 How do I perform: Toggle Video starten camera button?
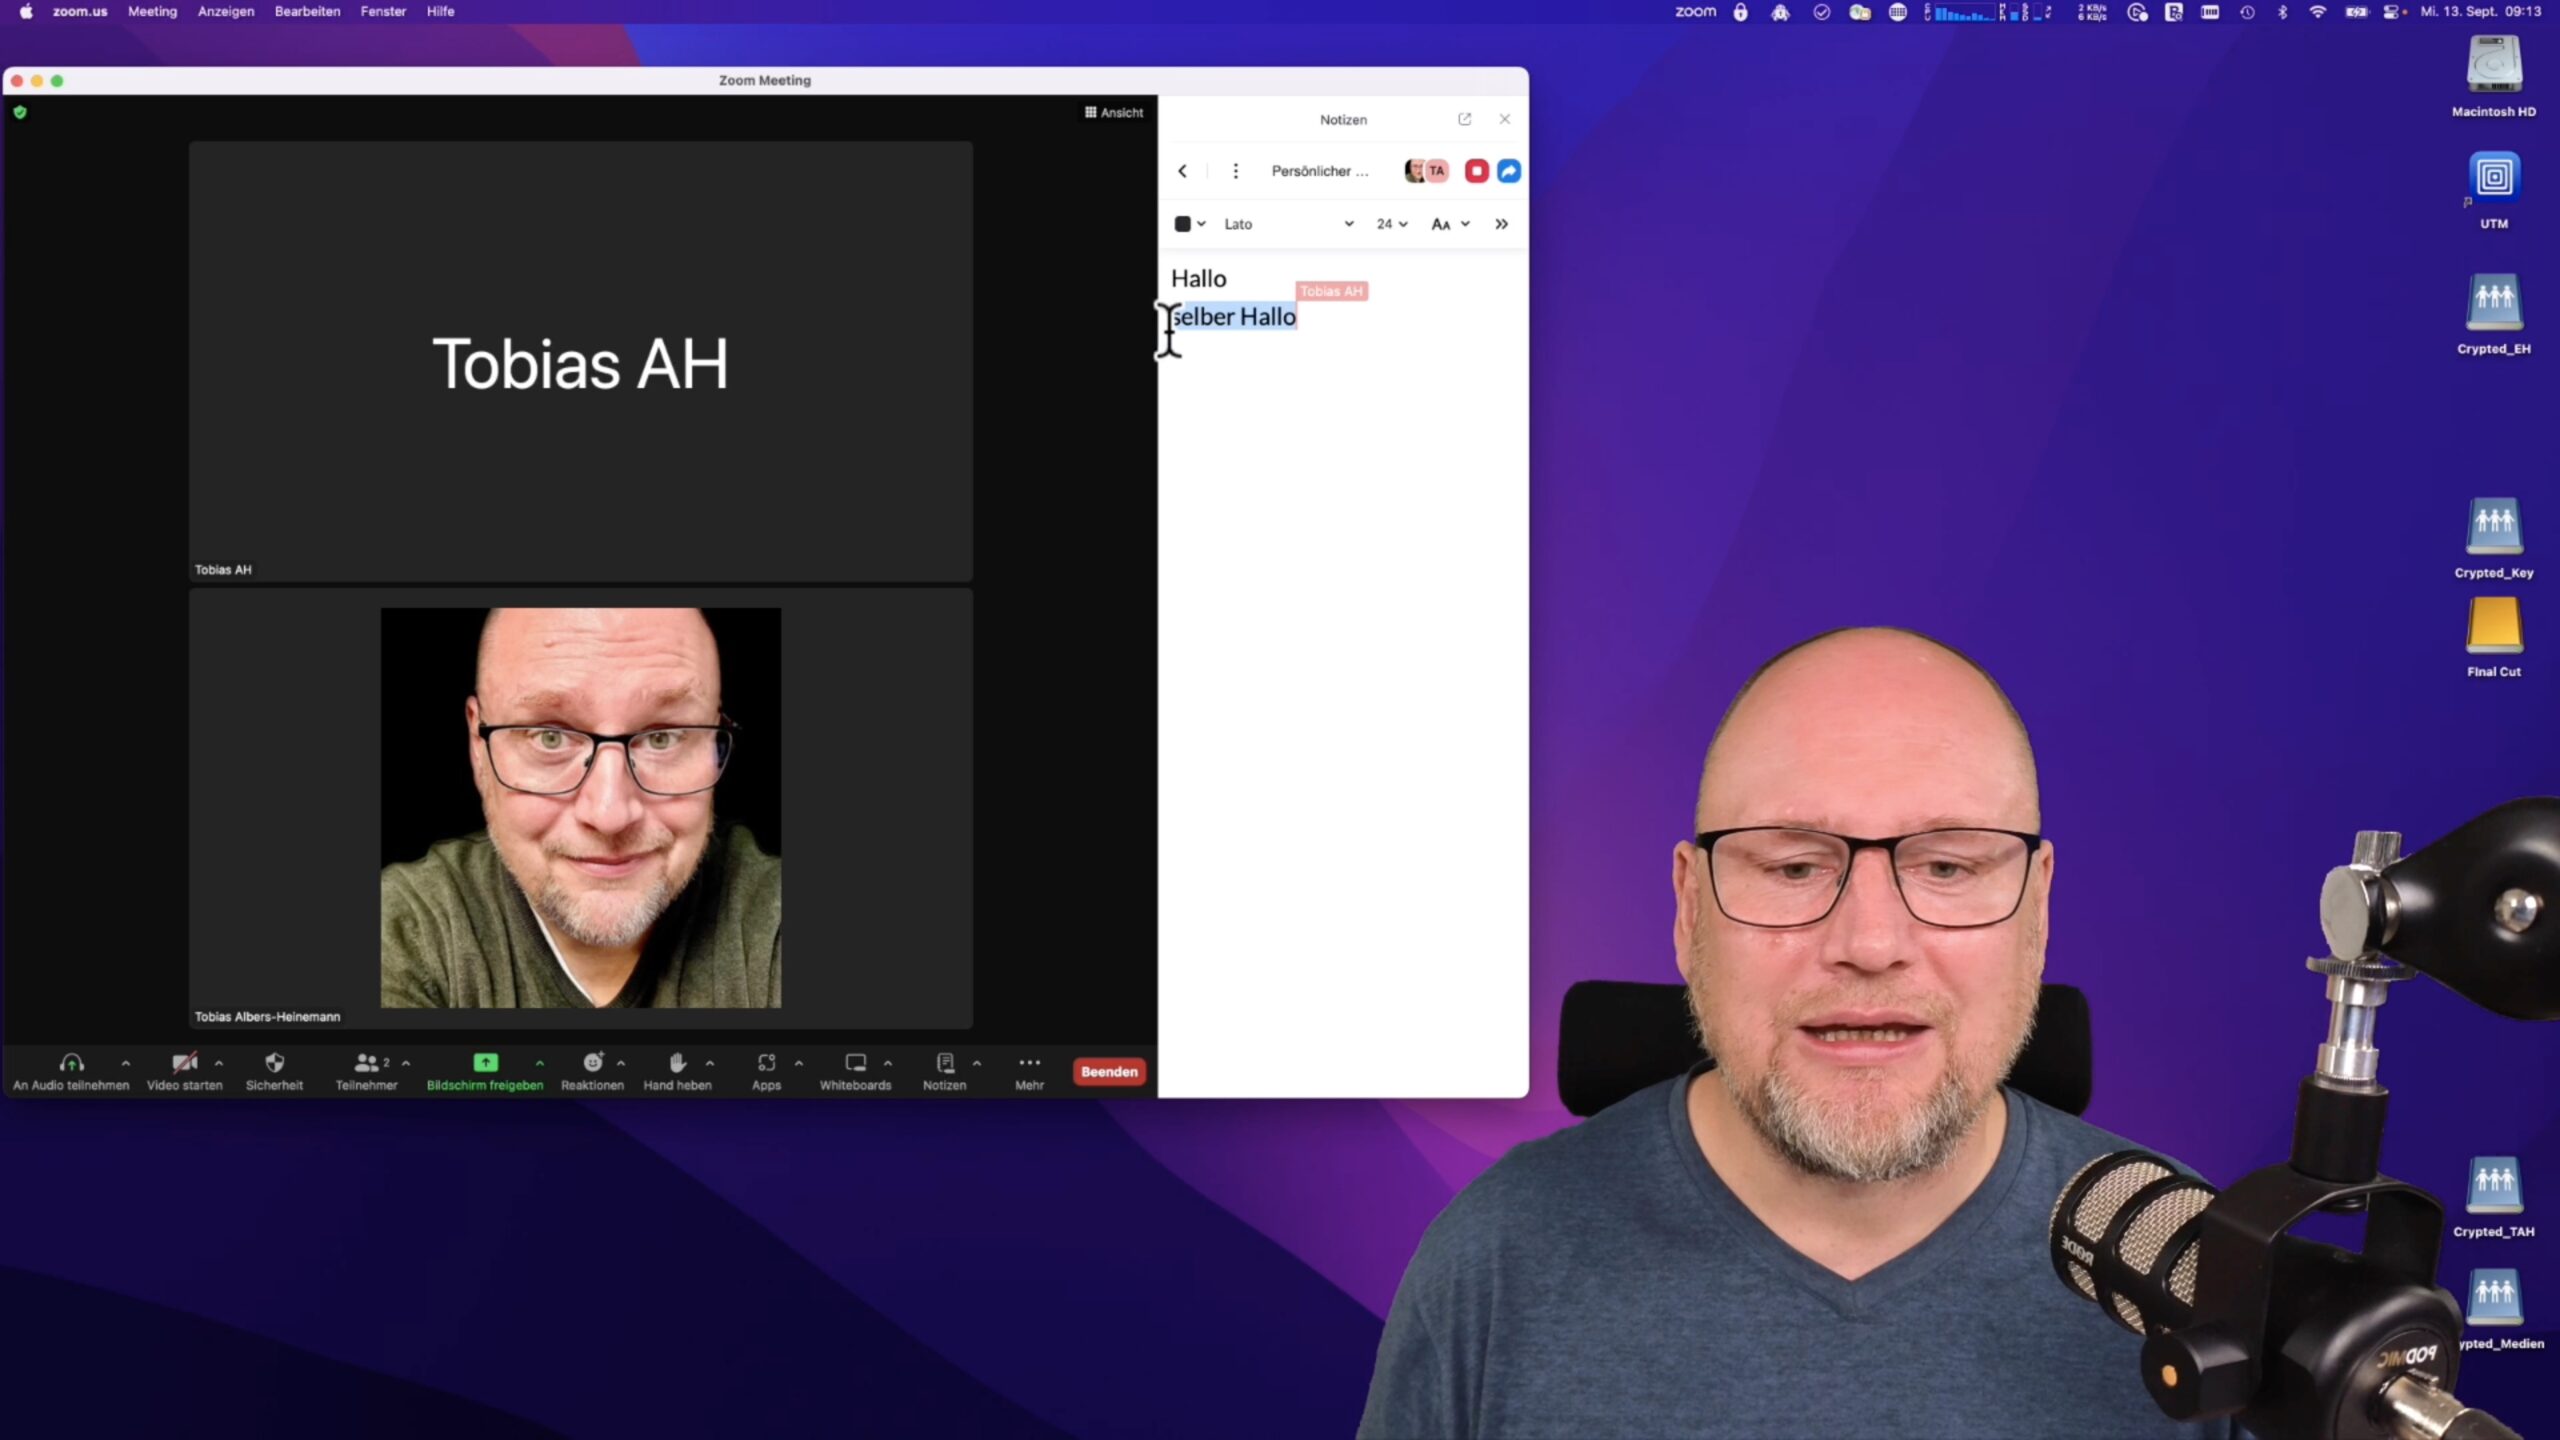point(184,1063)
